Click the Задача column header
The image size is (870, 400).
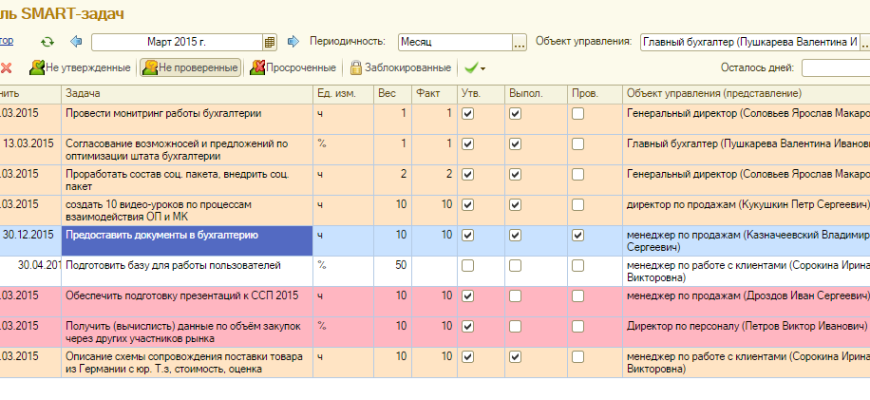pos(186,93)
